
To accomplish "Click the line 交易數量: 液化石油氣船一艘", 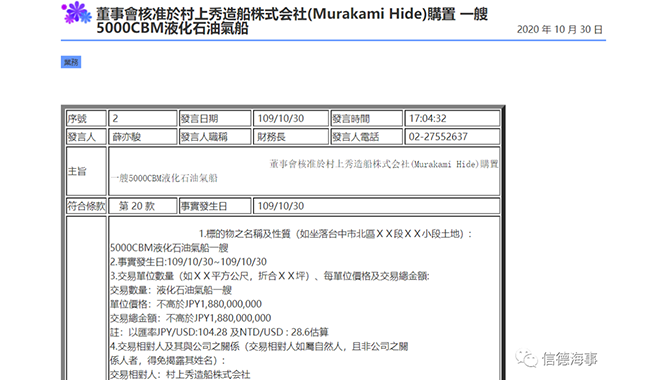I will pyautogui.click(x=171, y=290).
